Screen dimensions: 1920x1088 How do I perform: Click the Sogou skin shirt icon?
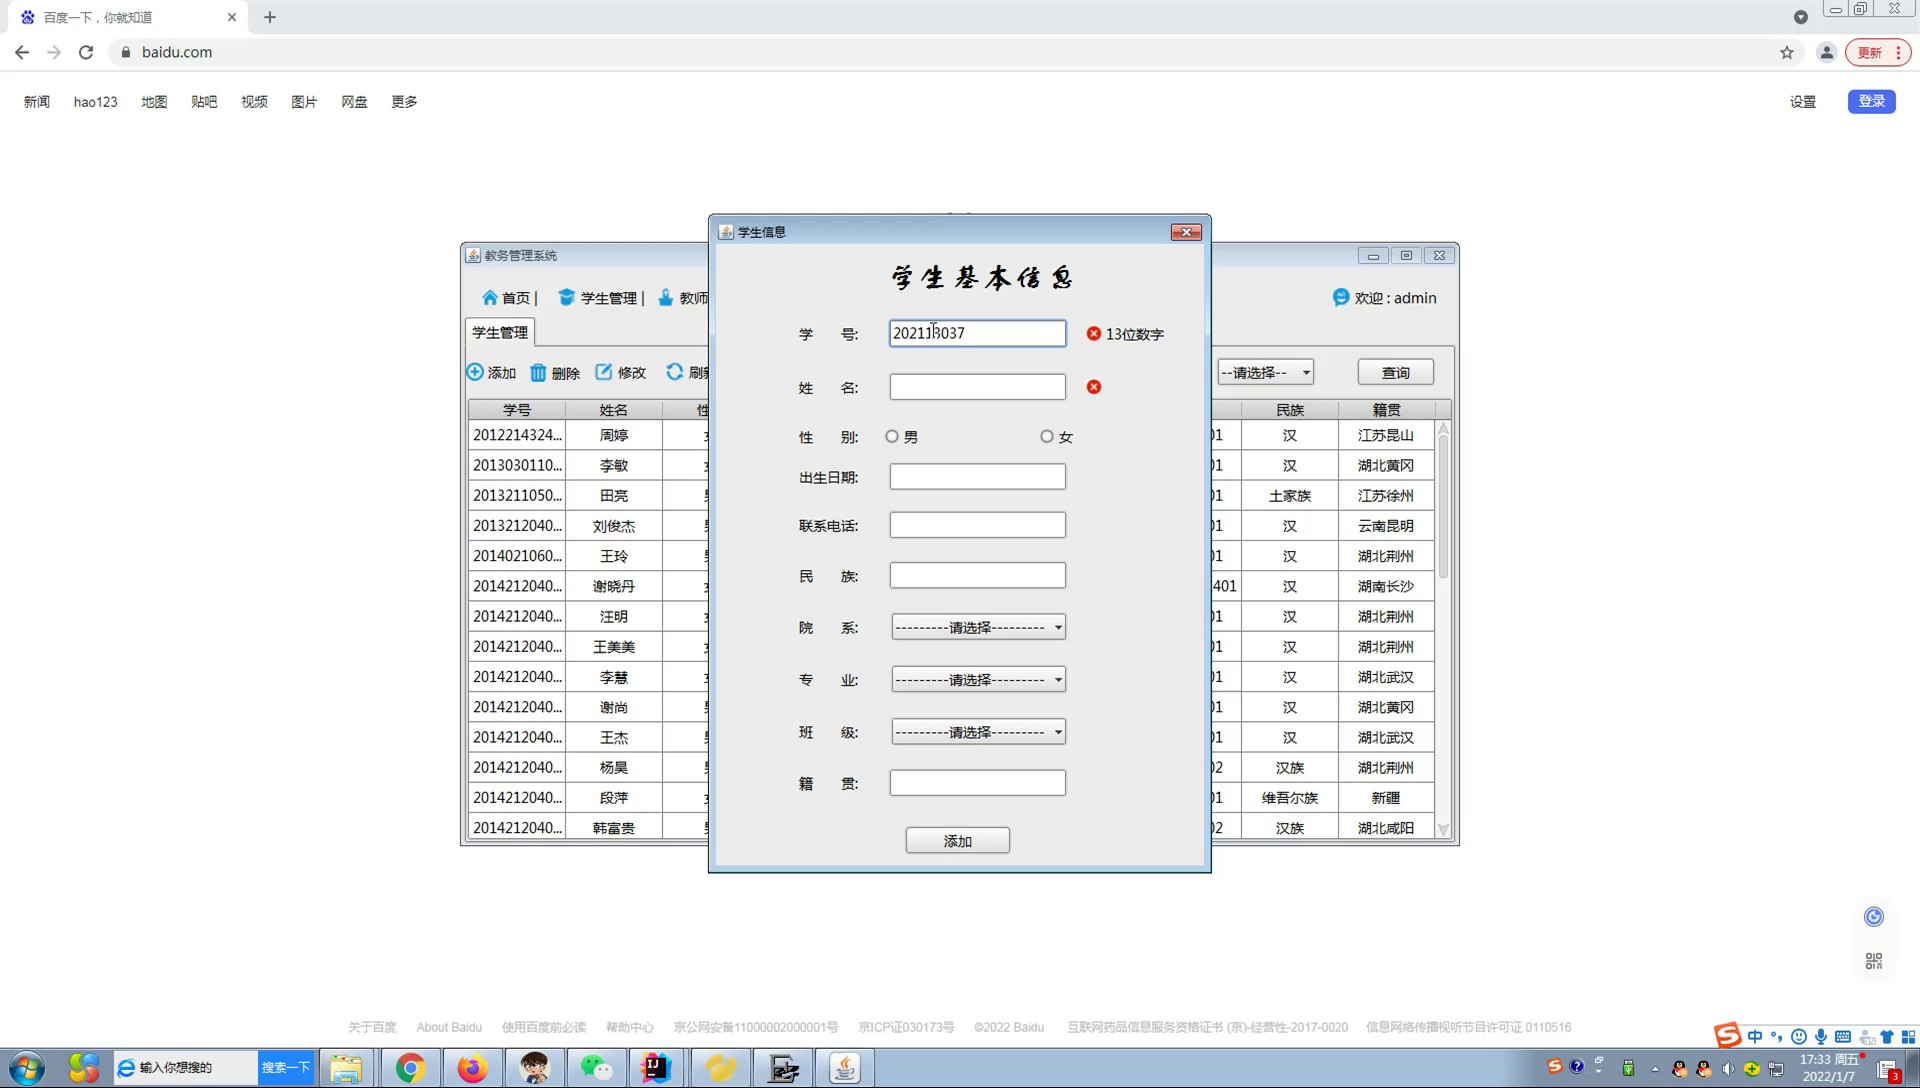[x=1887, y=1037]
